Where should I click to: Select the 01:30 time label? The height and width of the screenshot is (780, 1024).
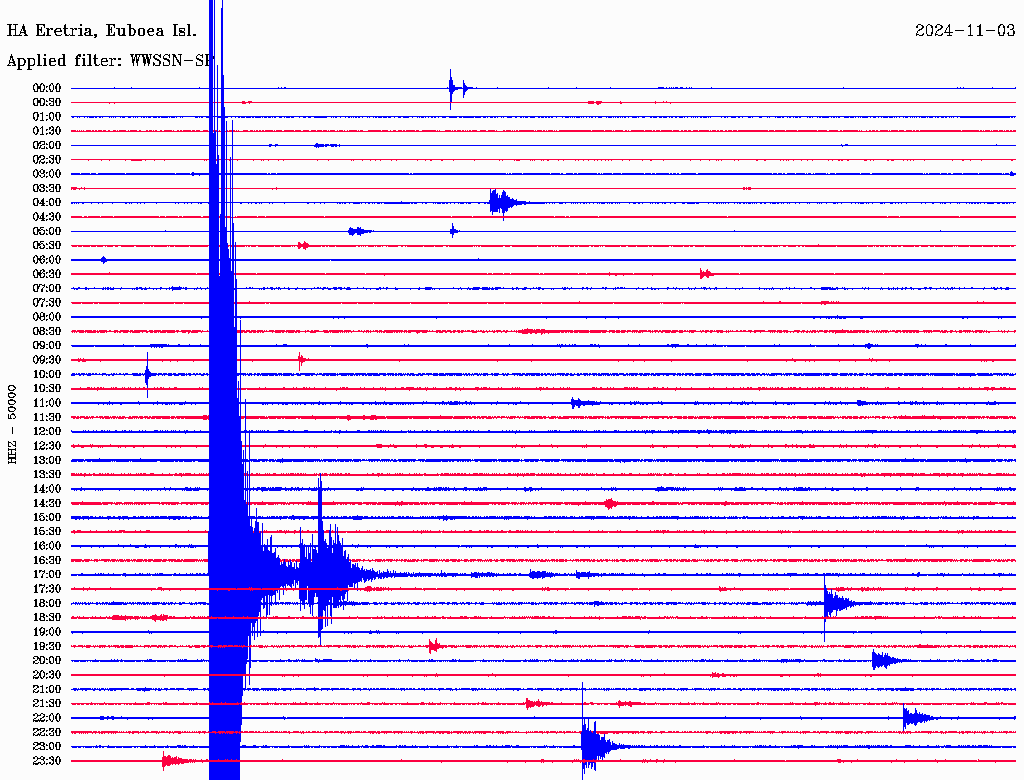click(x=47, y=131)
